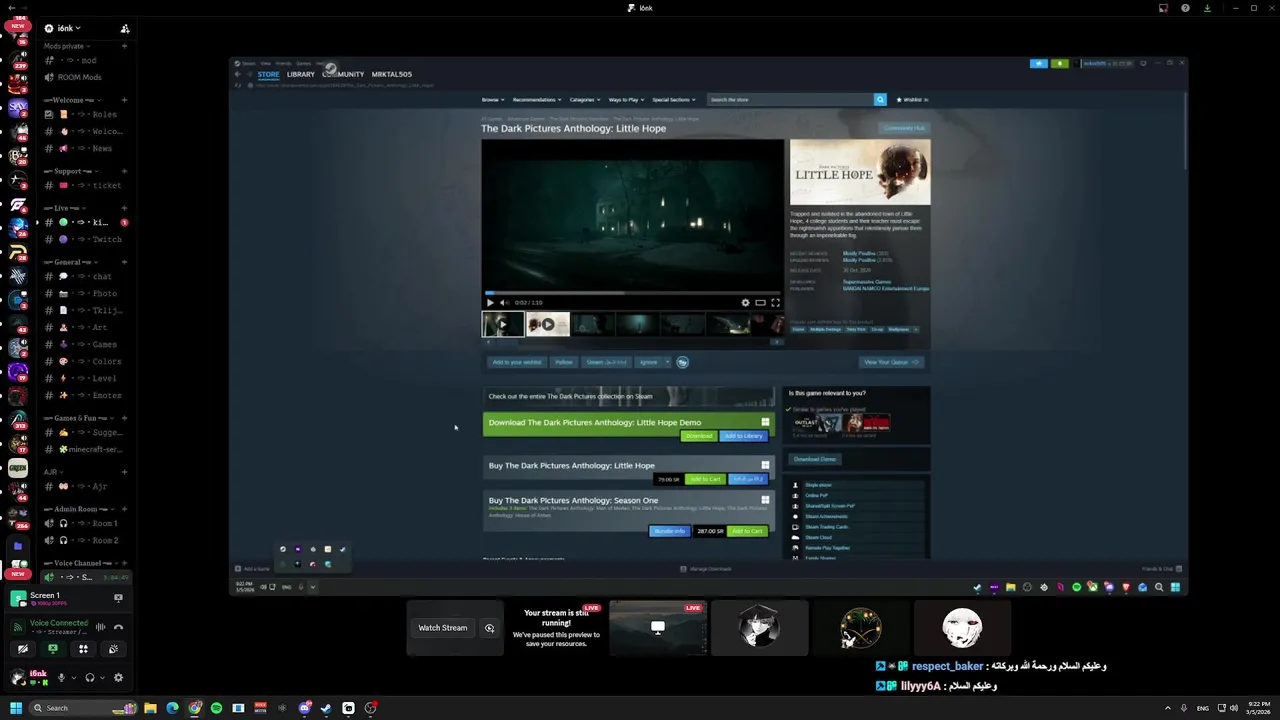Open the activities icon in voice panel
This screenshot has width=1280, height=720.
(x=83, y=649)
